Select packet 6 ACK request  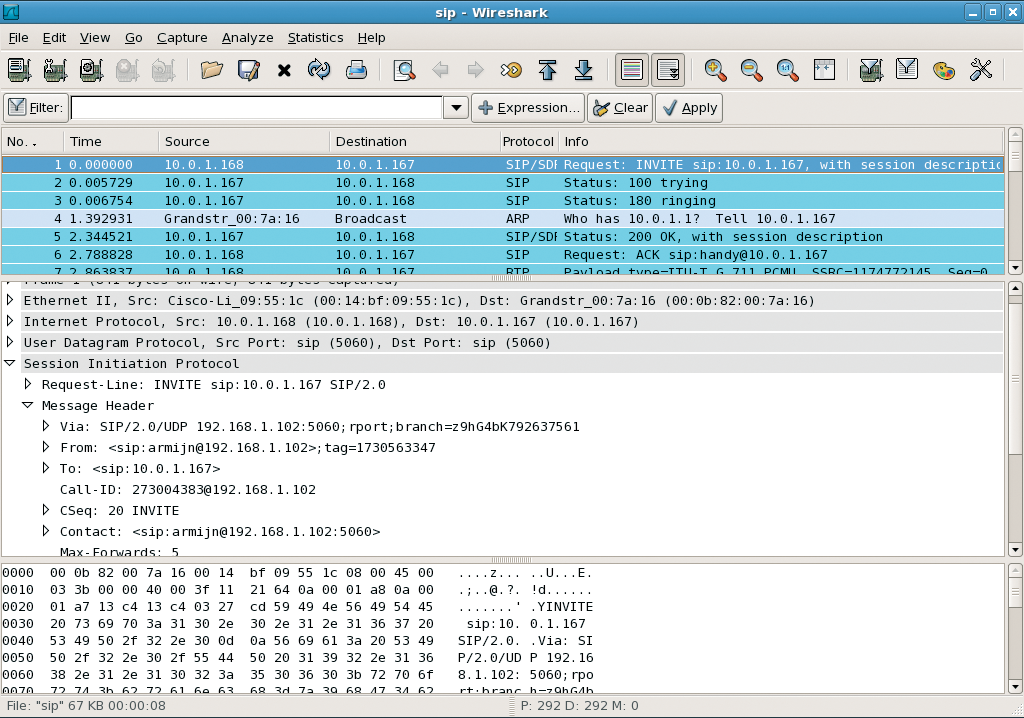(x=502, y=255)
